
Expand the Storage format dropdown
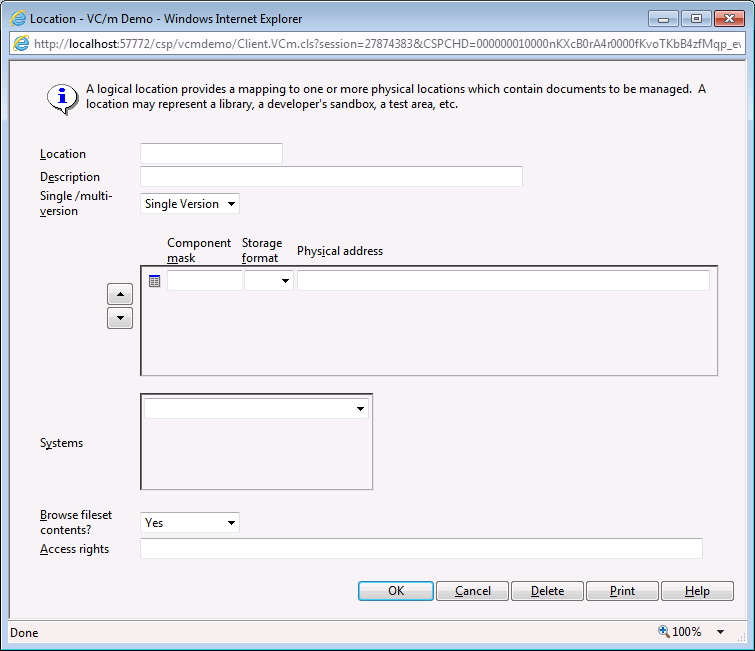269,281
